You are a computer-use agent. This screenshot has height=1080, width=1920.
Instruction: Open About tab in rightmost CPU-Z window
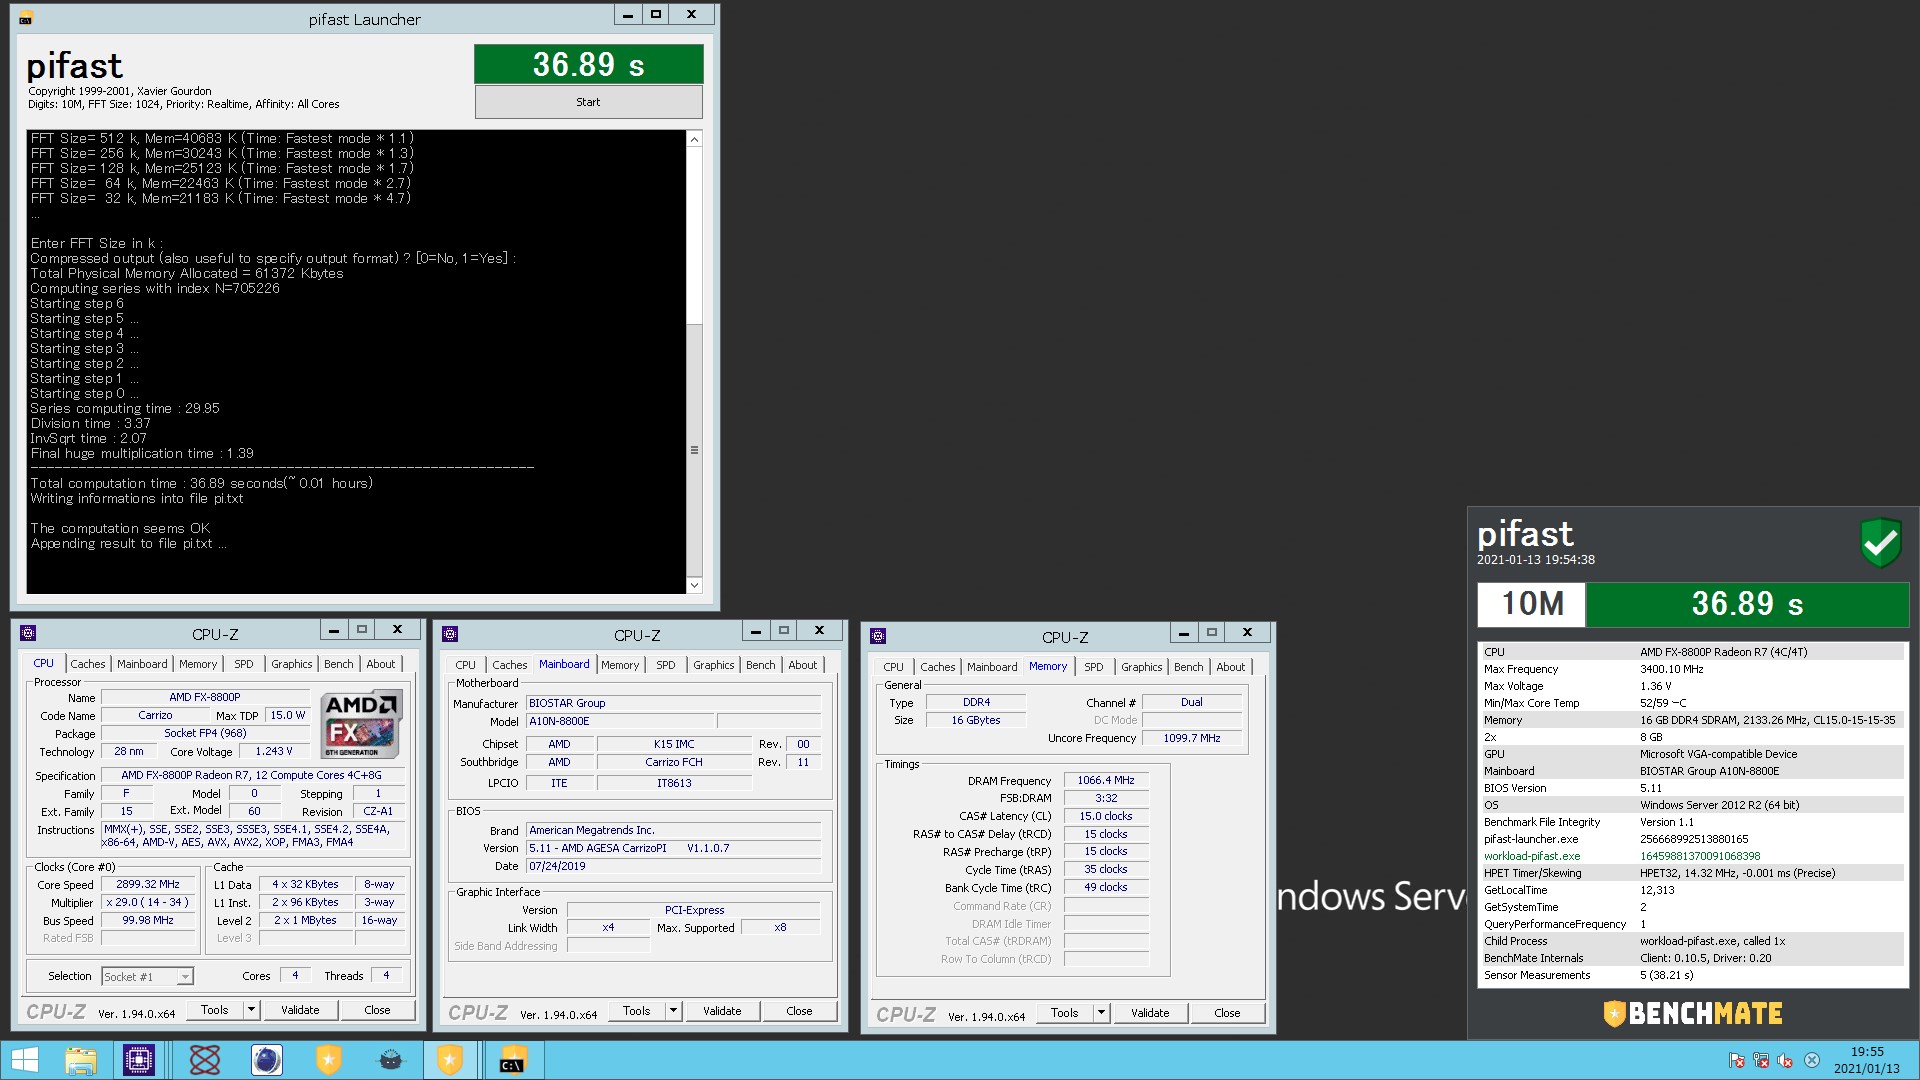[1230, 667]
